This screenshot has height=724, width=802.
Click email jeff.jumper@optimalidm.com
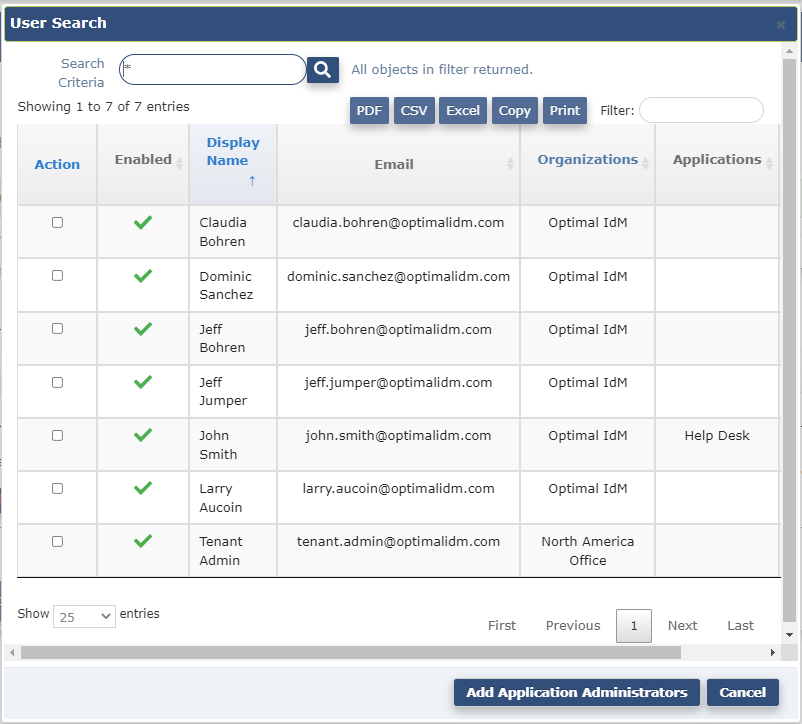coord(398,382)
